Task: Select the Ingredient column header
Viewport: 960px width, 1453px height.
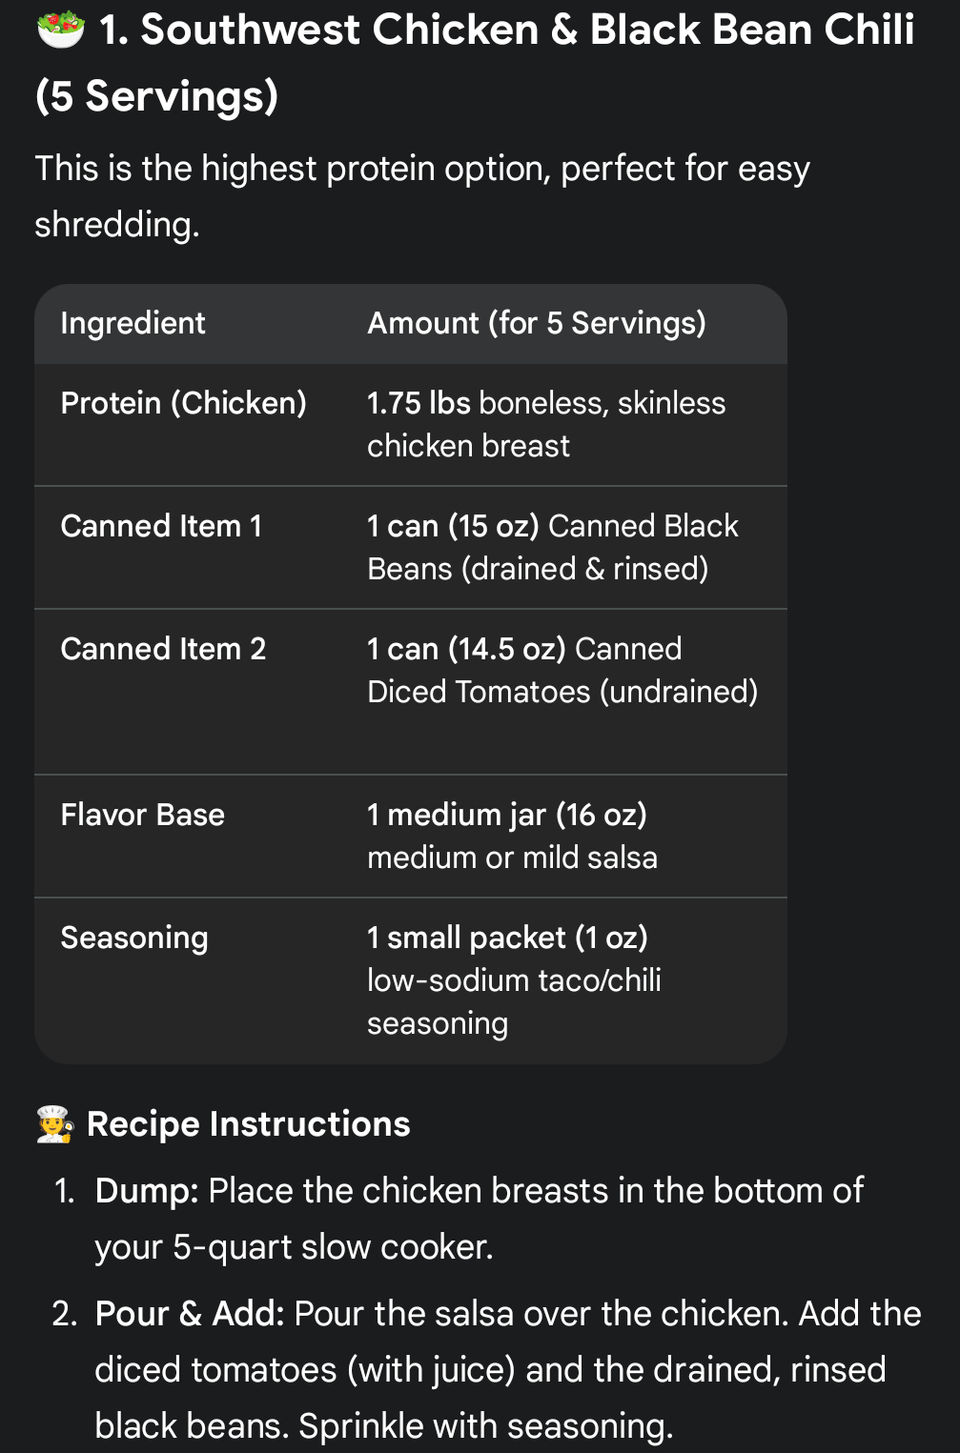Action: [132, 323]
